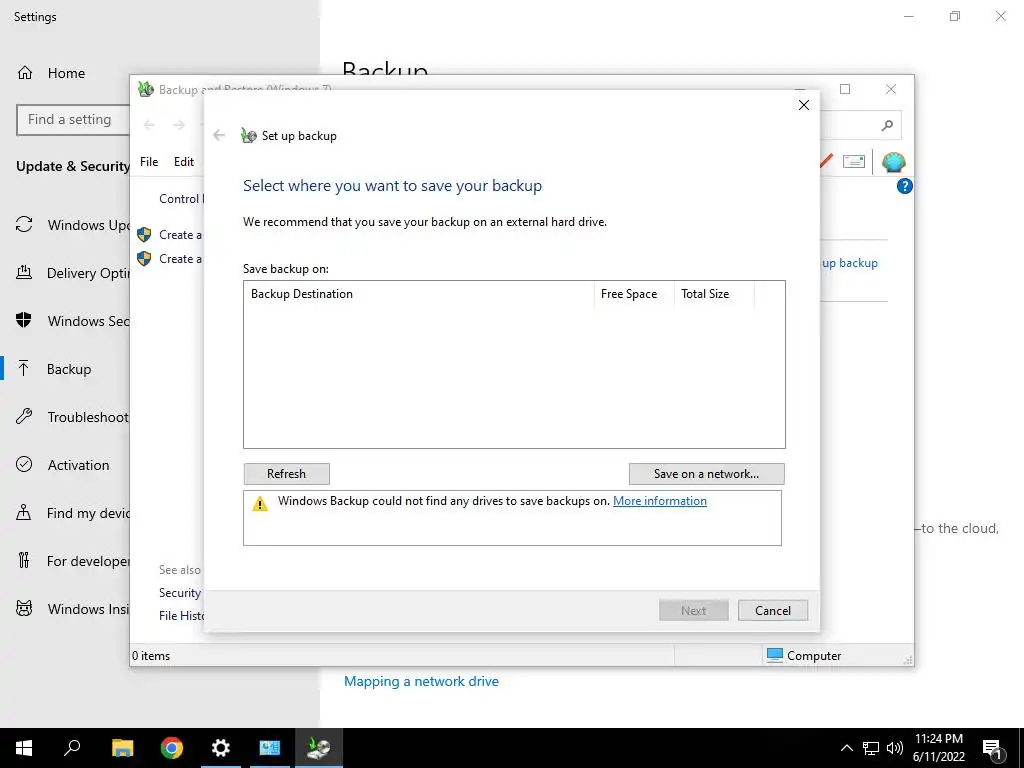Cancel the Set up backup dialog
The height and width of the screenshot is (768, 1024).
click(773, 611)
